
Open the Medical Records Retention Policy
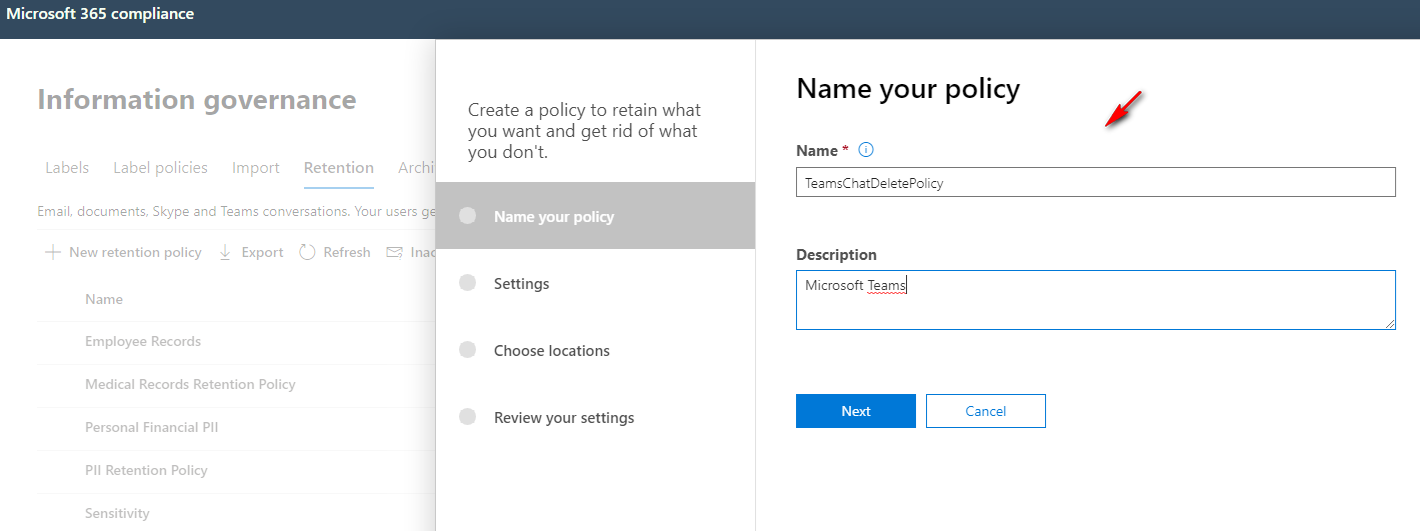click(x=190, y=384)
